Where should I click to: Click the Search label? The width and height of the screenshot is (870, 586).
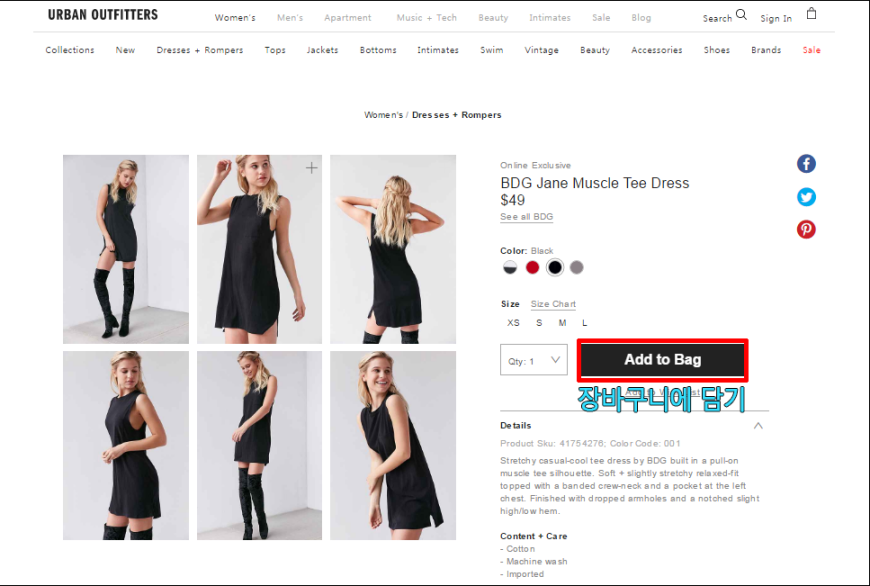[717, 18]
